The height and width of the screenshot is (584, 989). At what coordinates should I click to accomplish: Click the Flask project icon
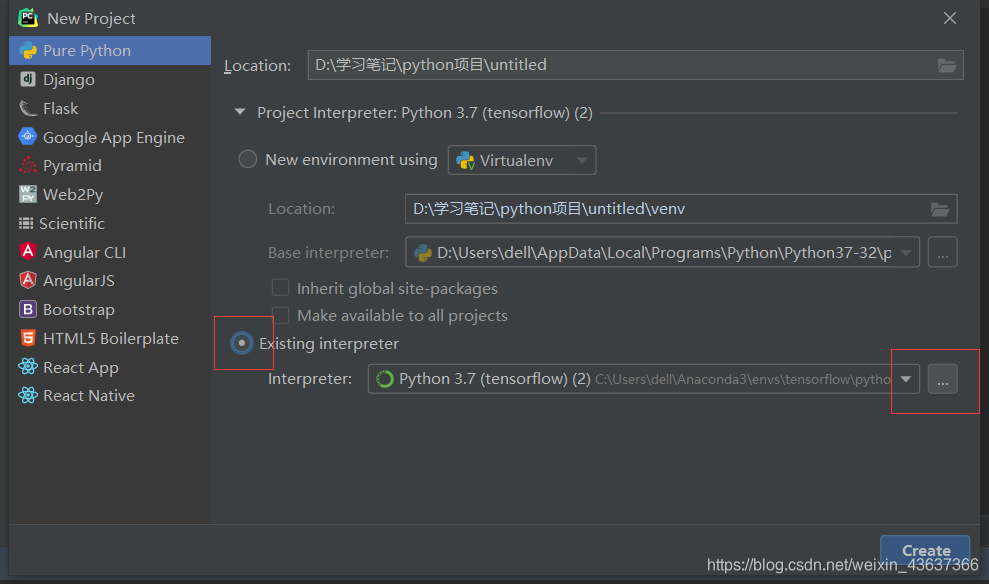click(x=28, y=108)
